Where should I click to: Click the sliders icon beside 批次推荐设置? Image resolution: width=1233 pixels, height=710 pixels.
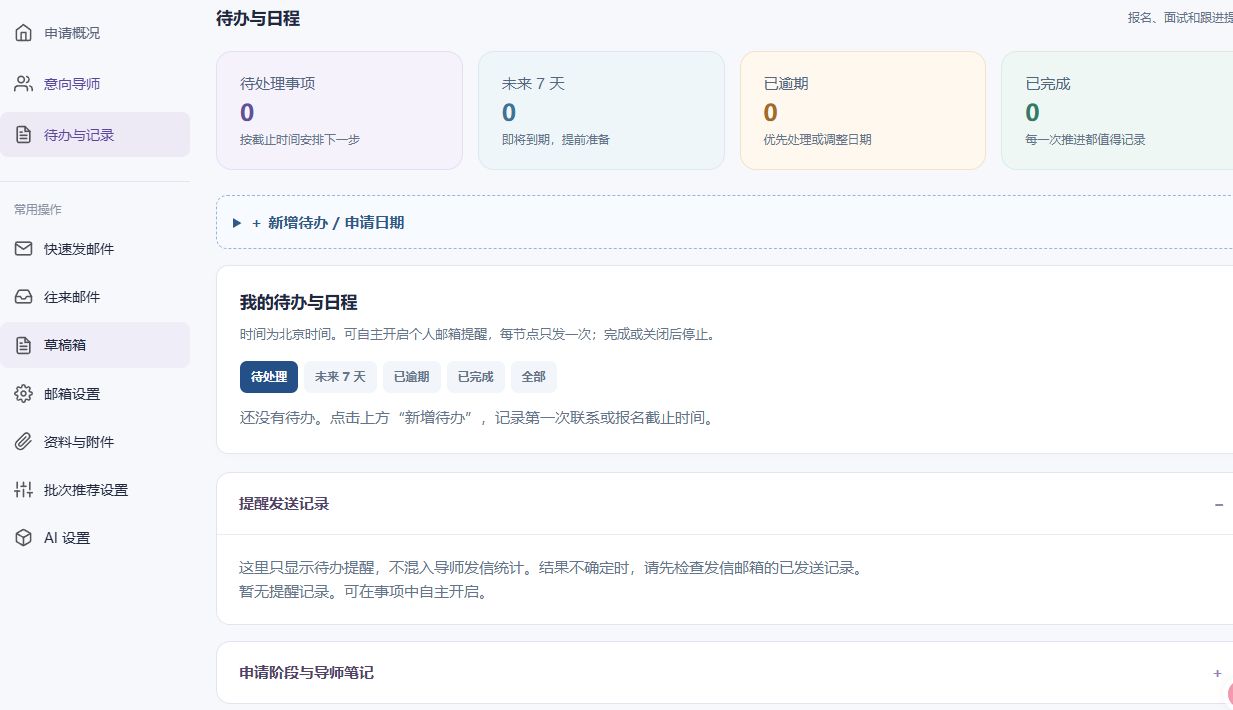click(23, 490)
